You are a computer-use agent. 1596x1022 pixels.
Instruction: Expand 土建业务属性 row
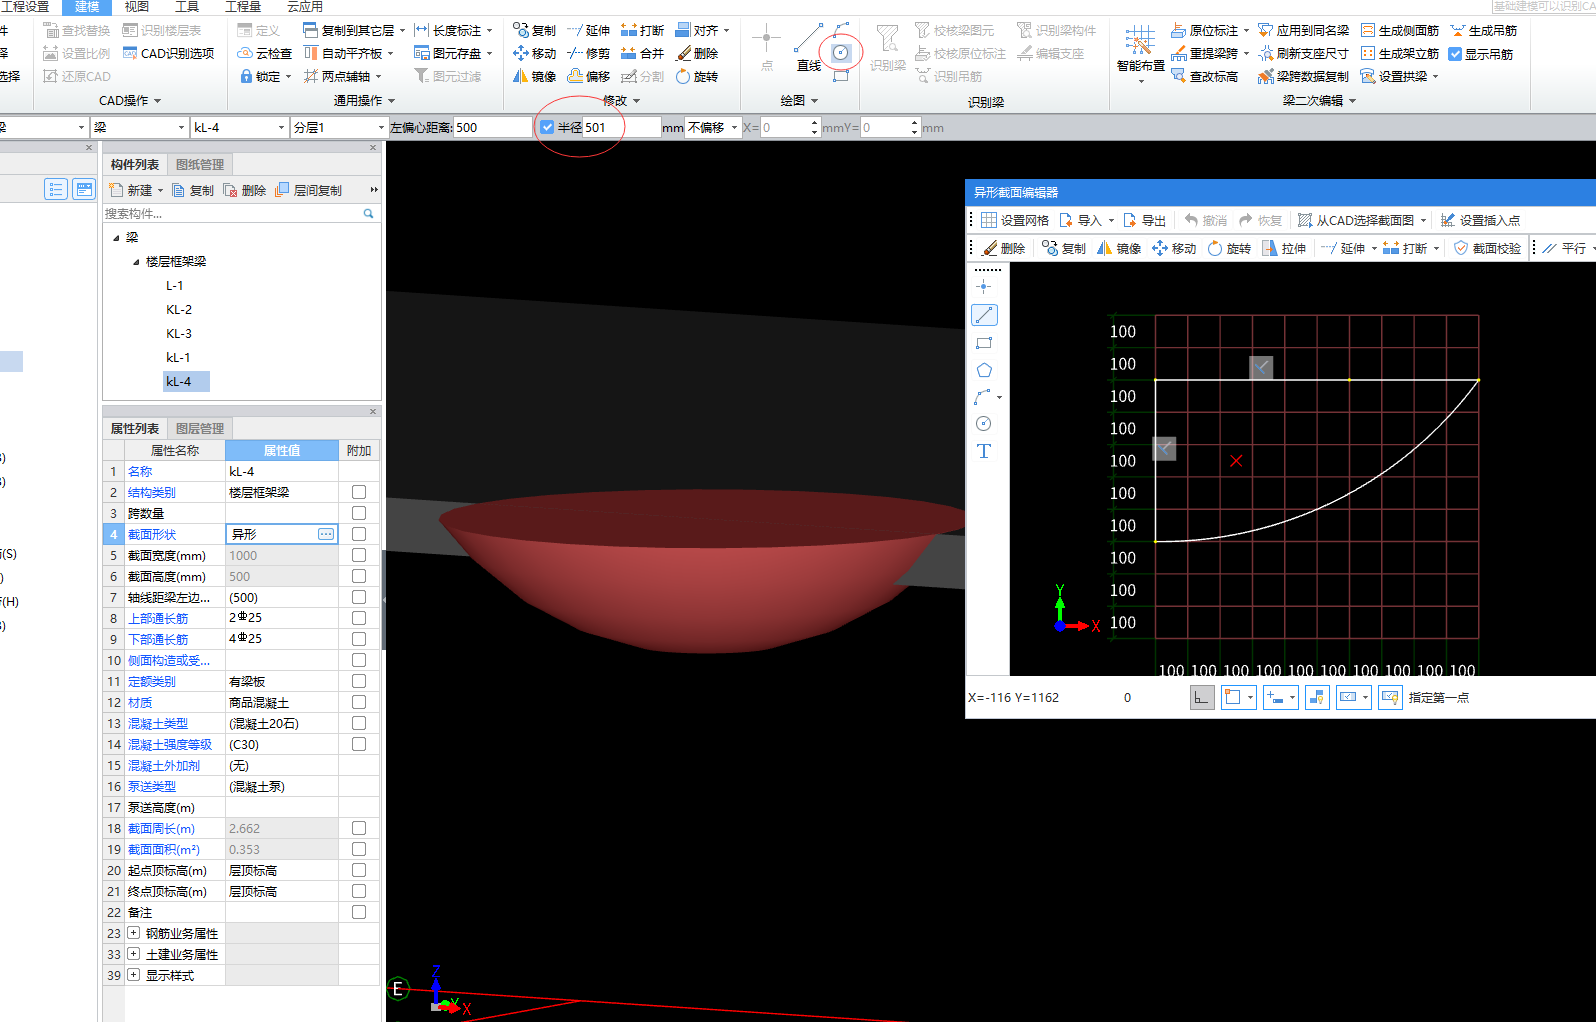click(133, 954)
